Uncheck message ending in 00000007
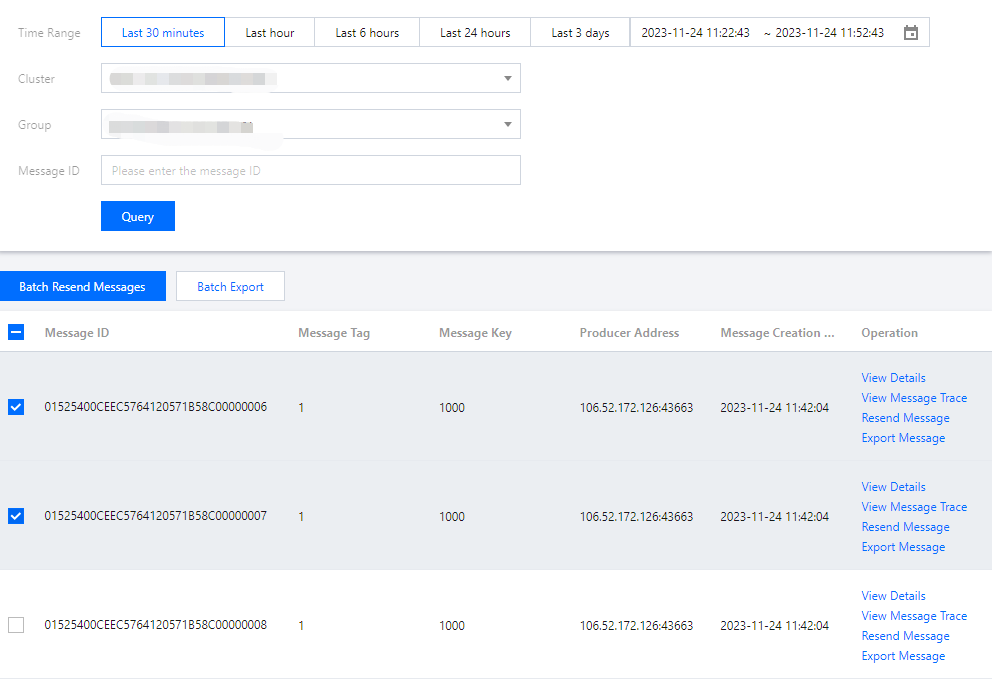This screenshot has width=992, height=680. pyautogui.click(x=16, y=516)
